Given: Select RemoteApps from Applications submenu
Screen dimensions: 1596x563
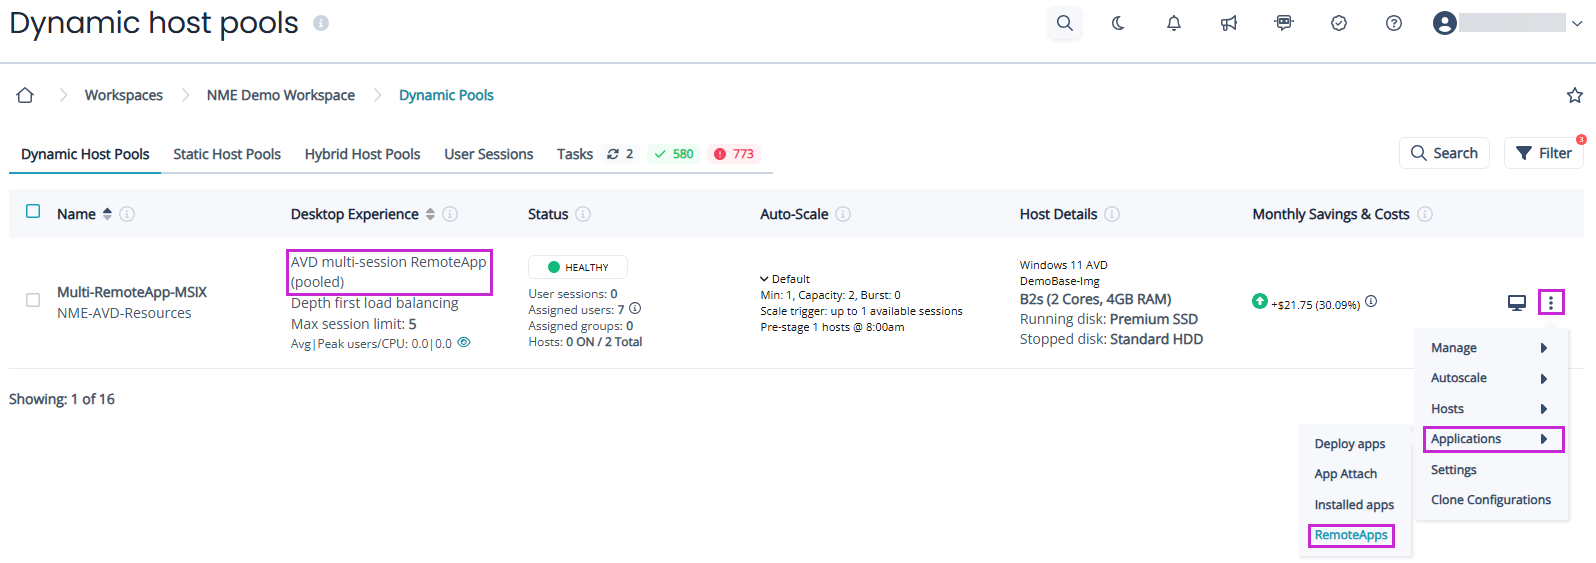Looking at the screenshot, I should pos(1351,535).
